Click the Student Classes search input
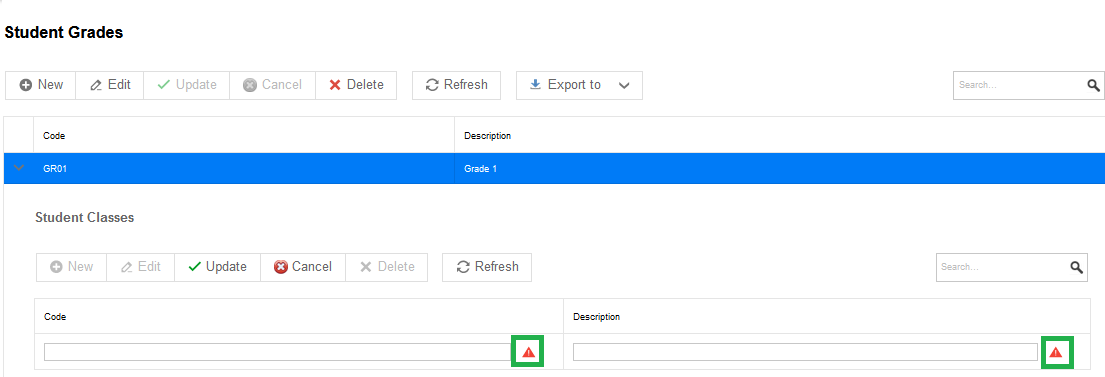 tap(1002, 267)
